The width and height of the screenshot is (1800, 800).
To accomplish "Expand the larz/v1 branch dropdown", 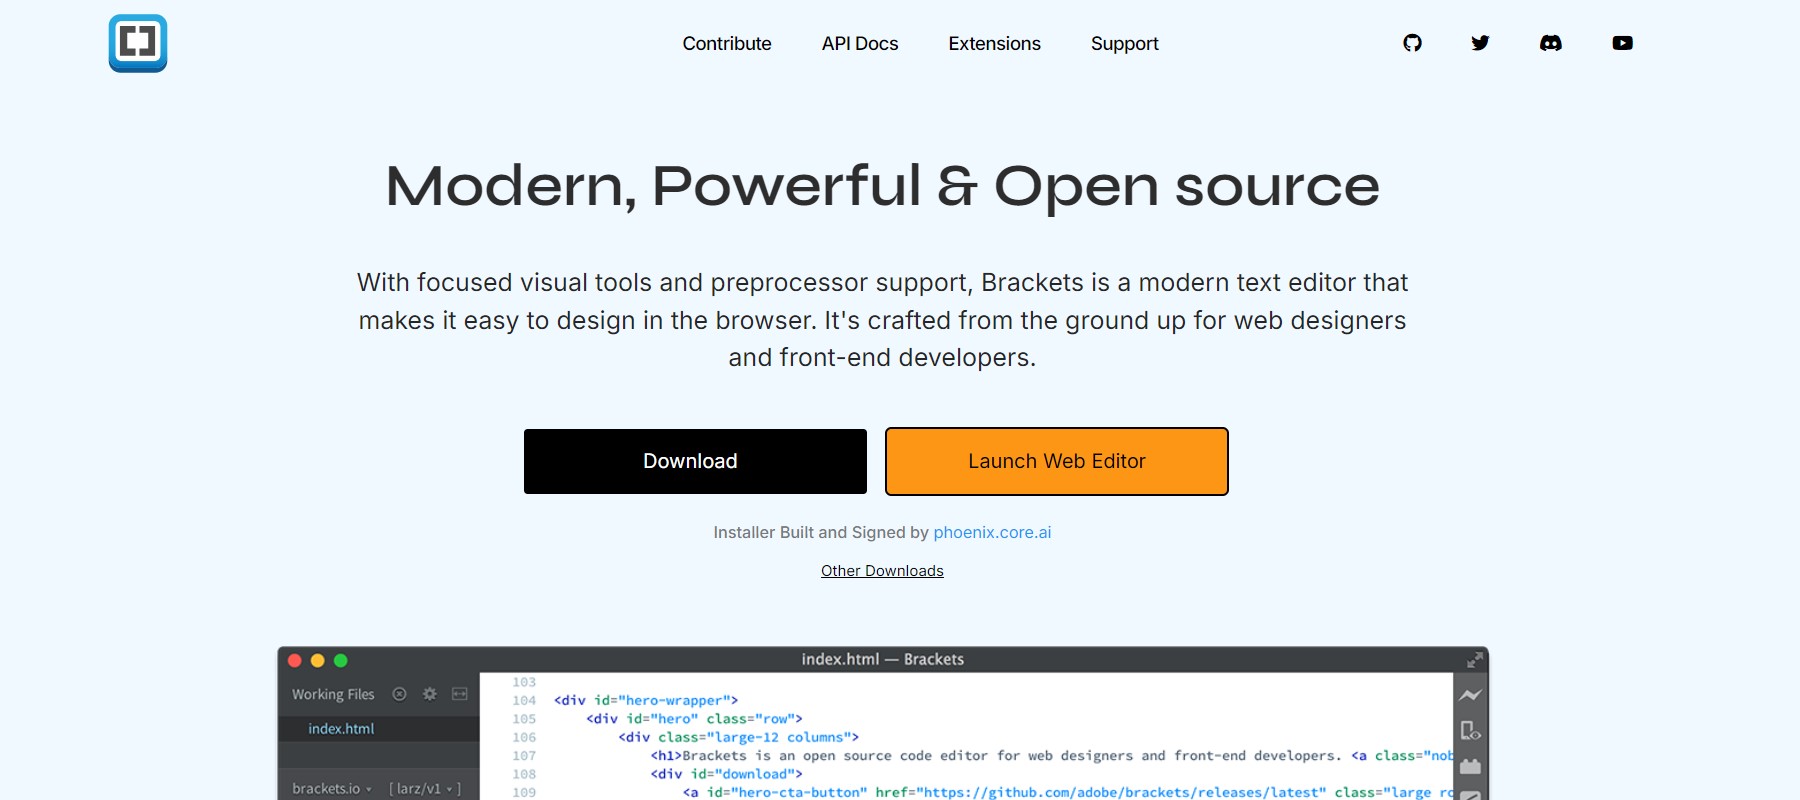I will pos(425,788).
